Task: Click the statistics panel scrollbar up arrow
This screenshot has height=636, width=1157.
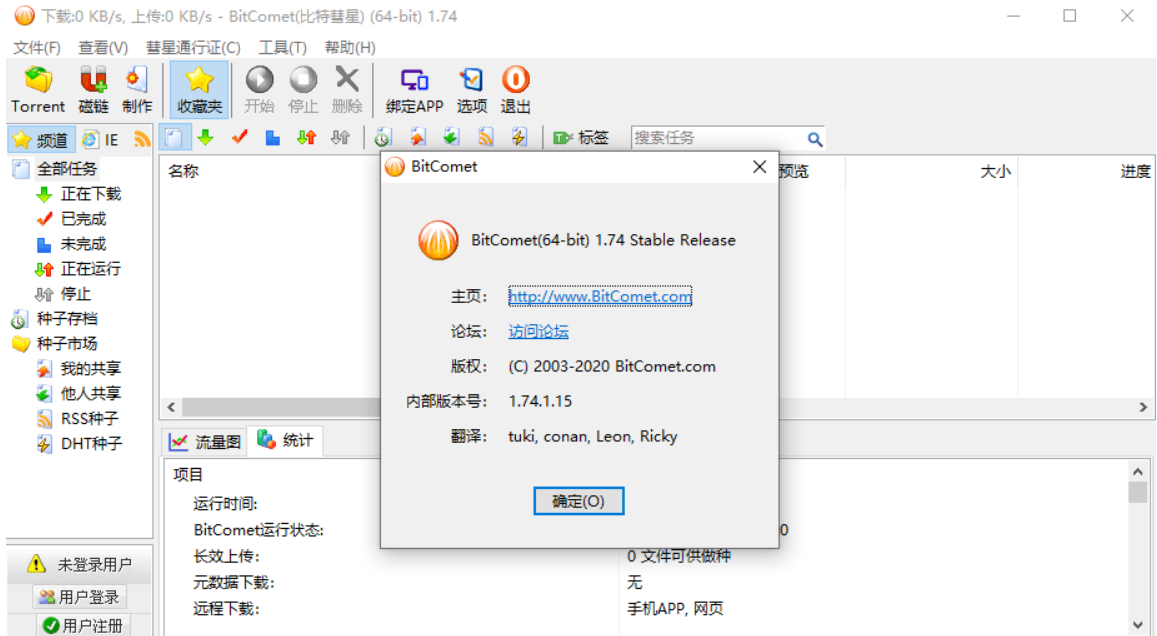Action: (1138, 471)
